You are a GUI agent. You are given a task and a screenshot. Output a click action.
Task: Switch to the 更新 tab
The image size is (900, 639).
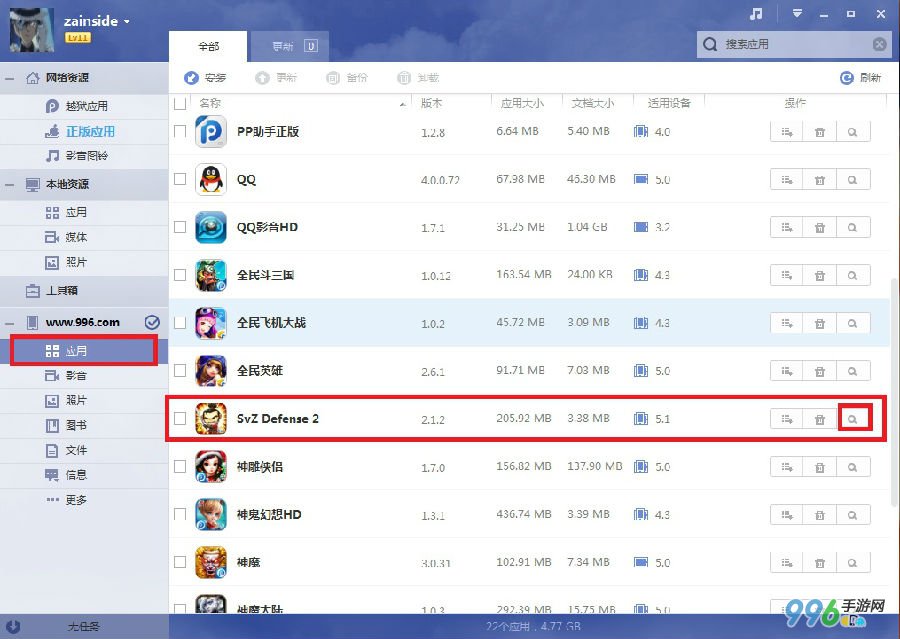point(290,47)
